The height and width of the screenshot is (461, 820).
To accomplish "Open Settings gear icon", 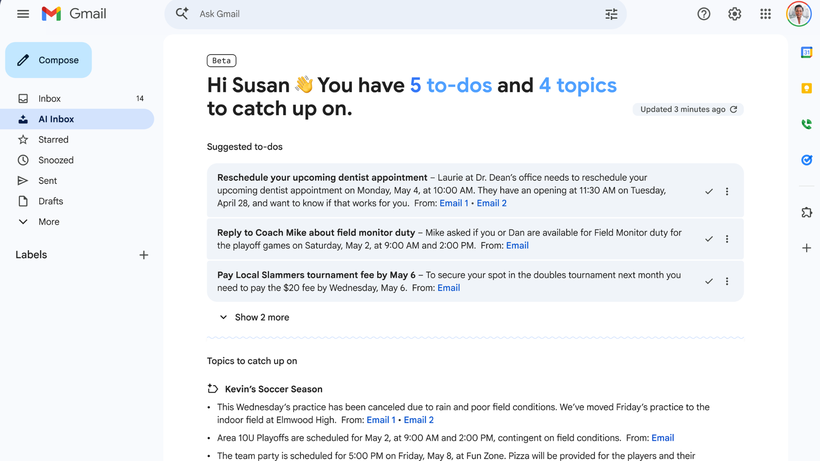I will click(x=735, y=14).
